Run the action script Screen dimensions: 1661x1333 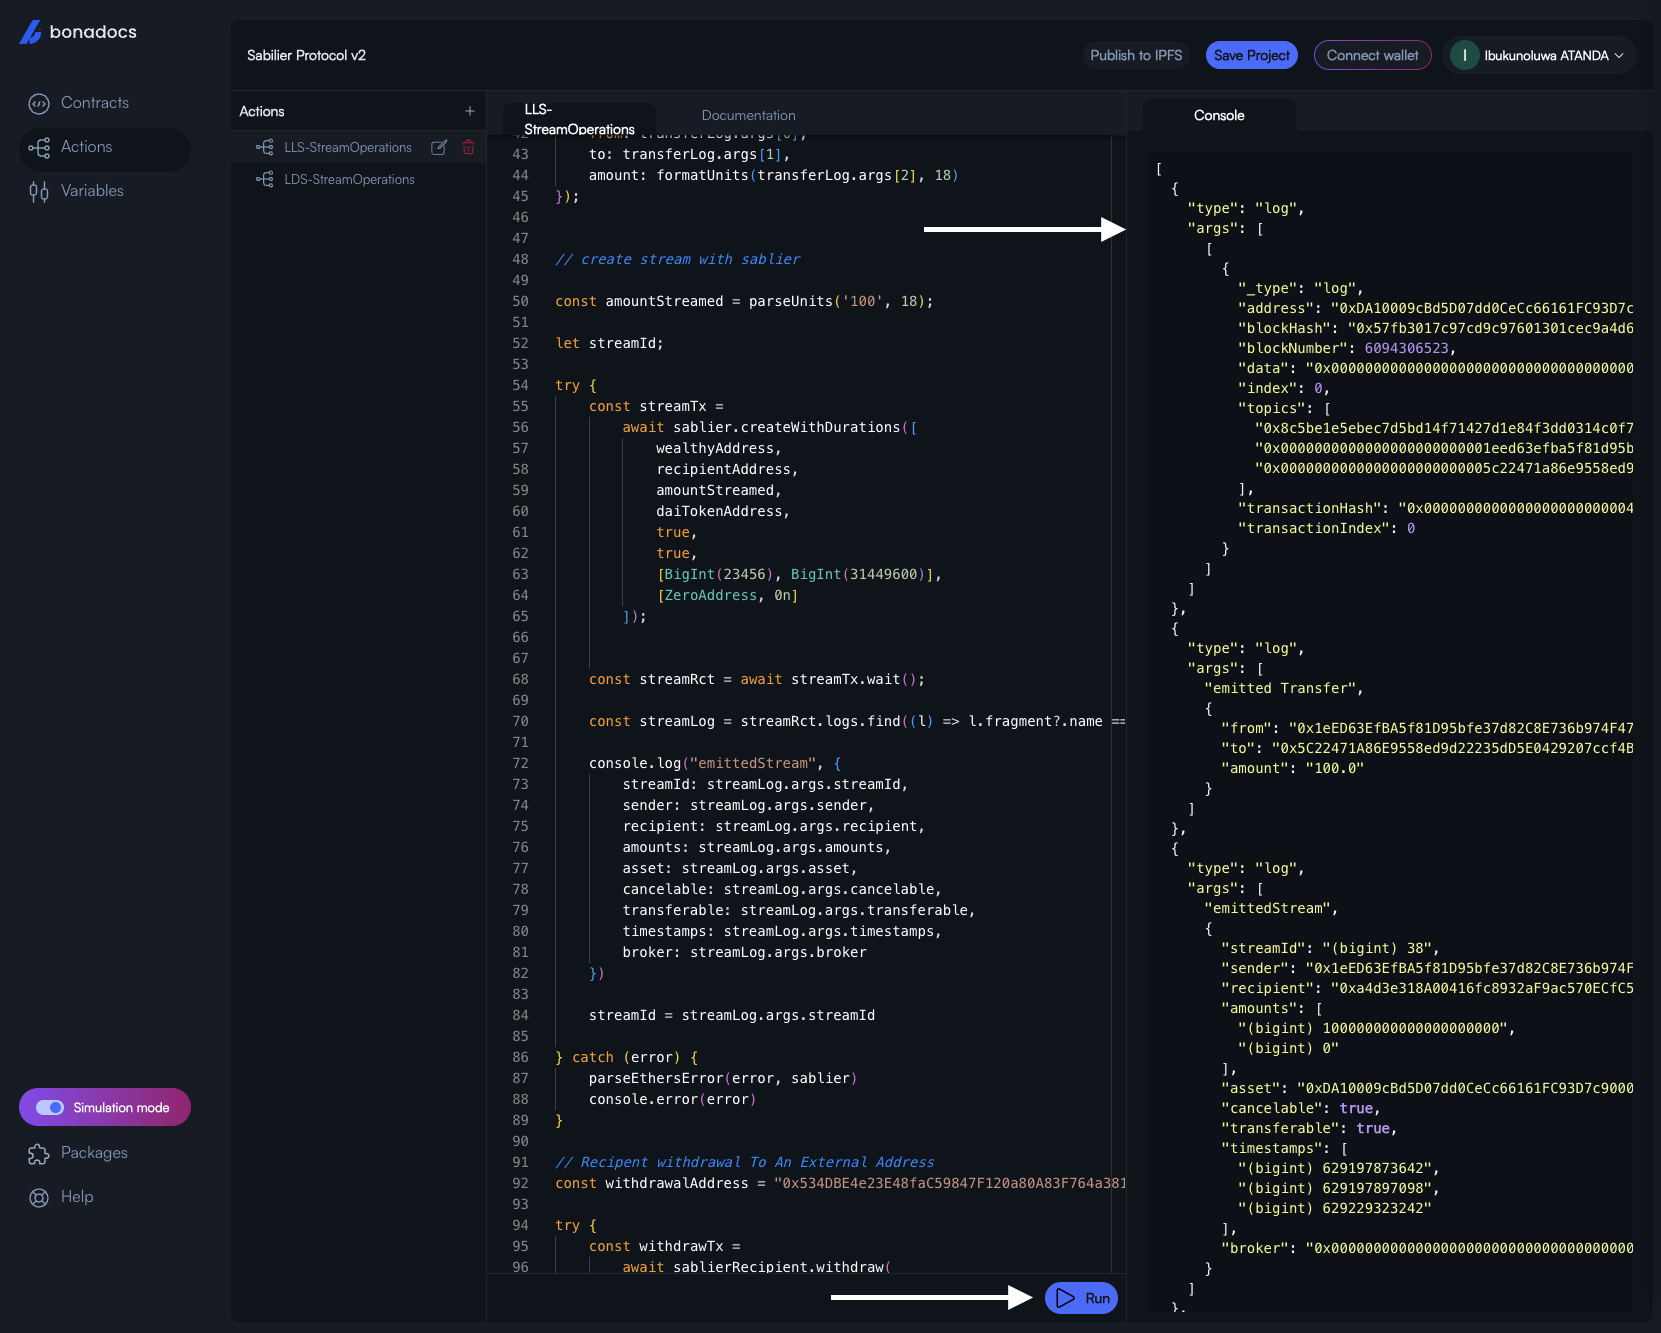(x=1082, y=1298)
